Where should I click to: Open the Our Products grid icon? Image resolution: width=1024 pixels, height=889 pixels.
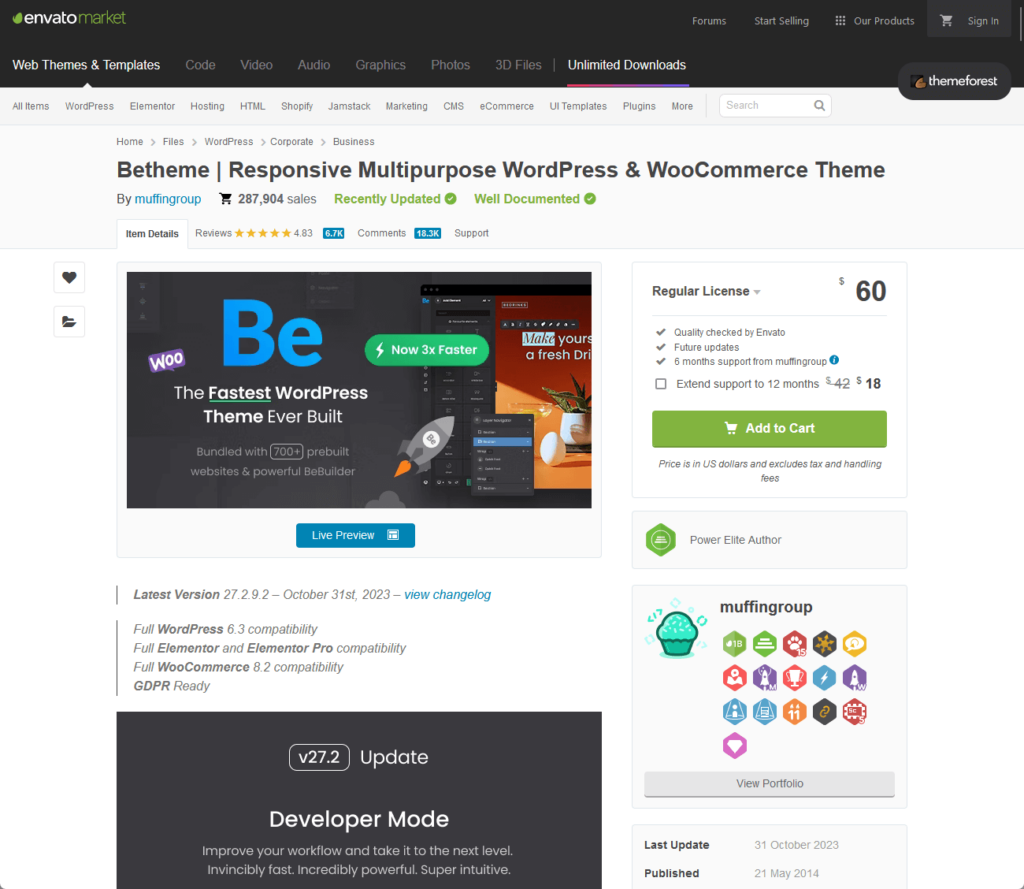tap(840, 21)
